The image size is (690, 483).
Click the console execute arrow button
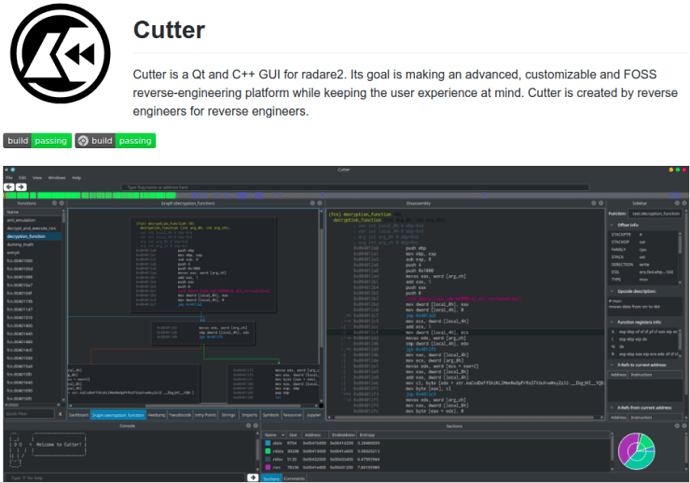(253, 478)
